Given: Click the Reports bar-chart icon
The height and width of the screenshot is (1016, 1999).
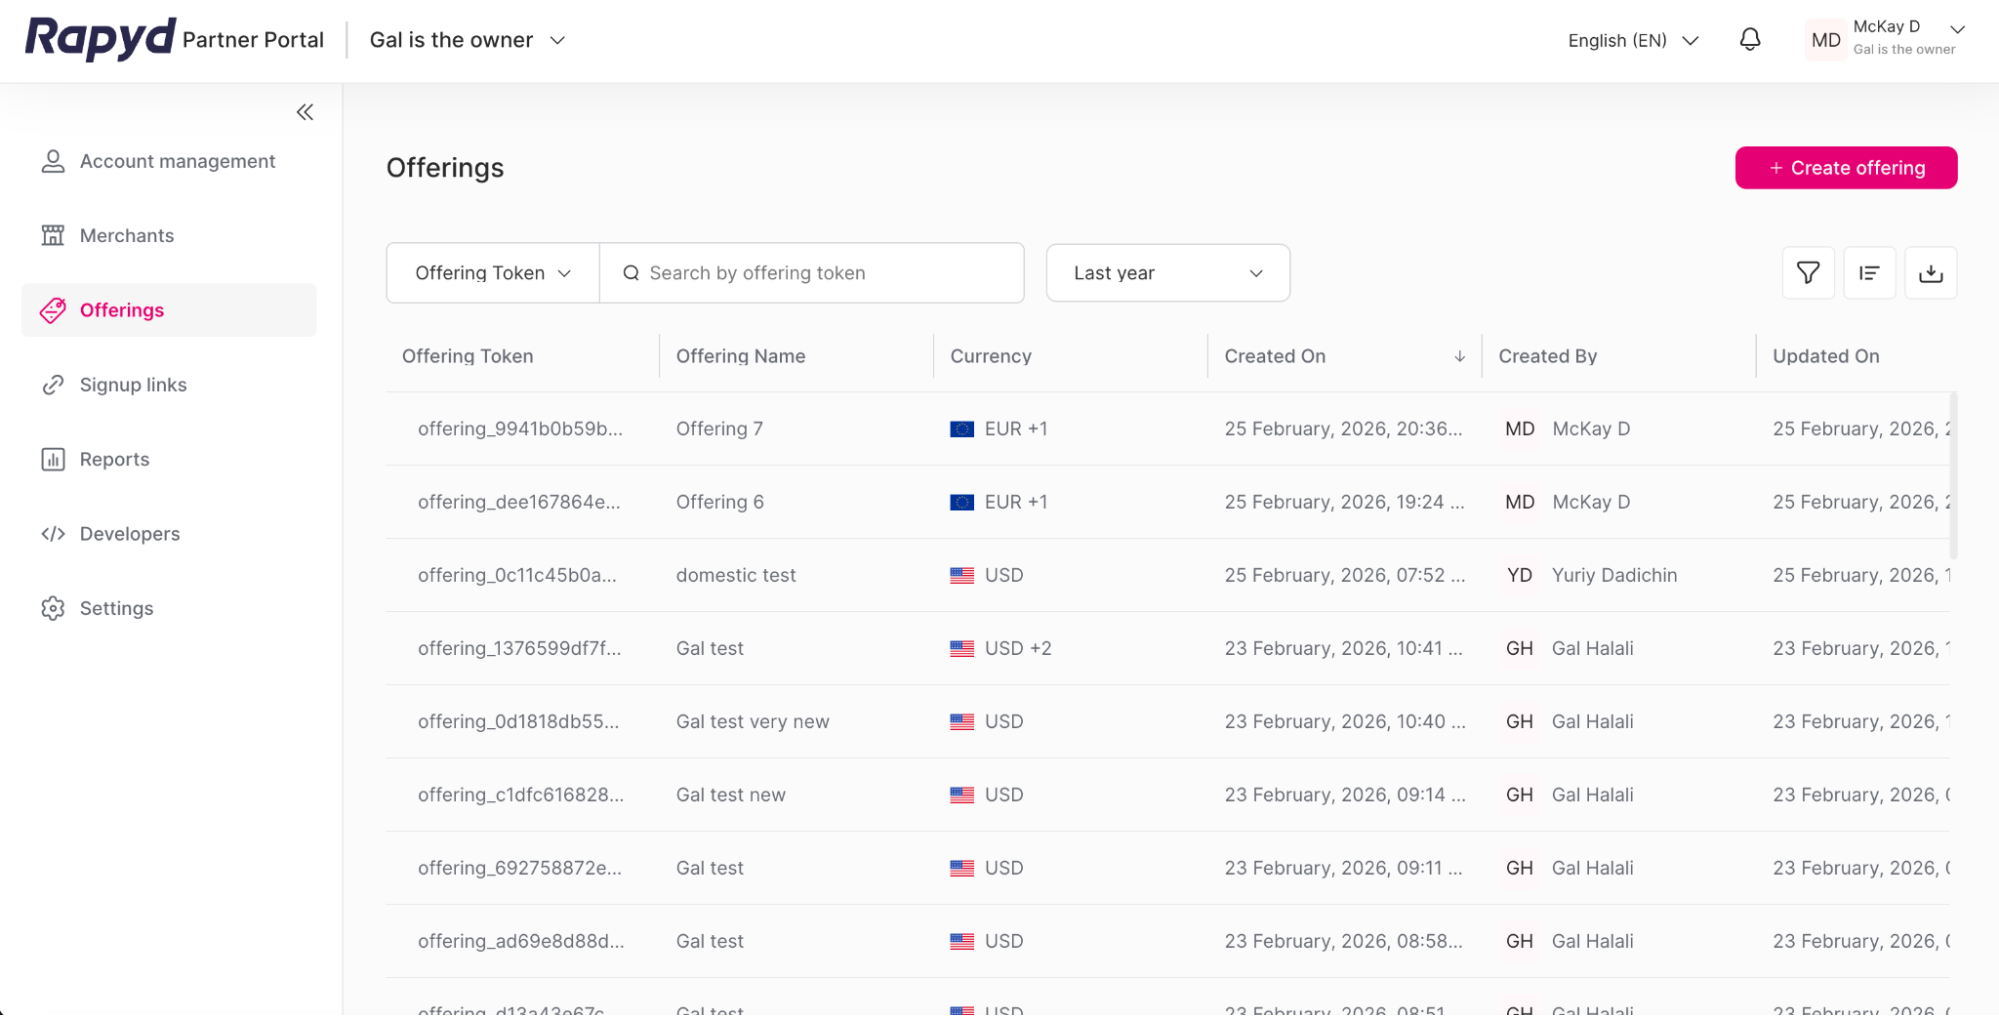Looking at the screenshot, I should point(52,459).
